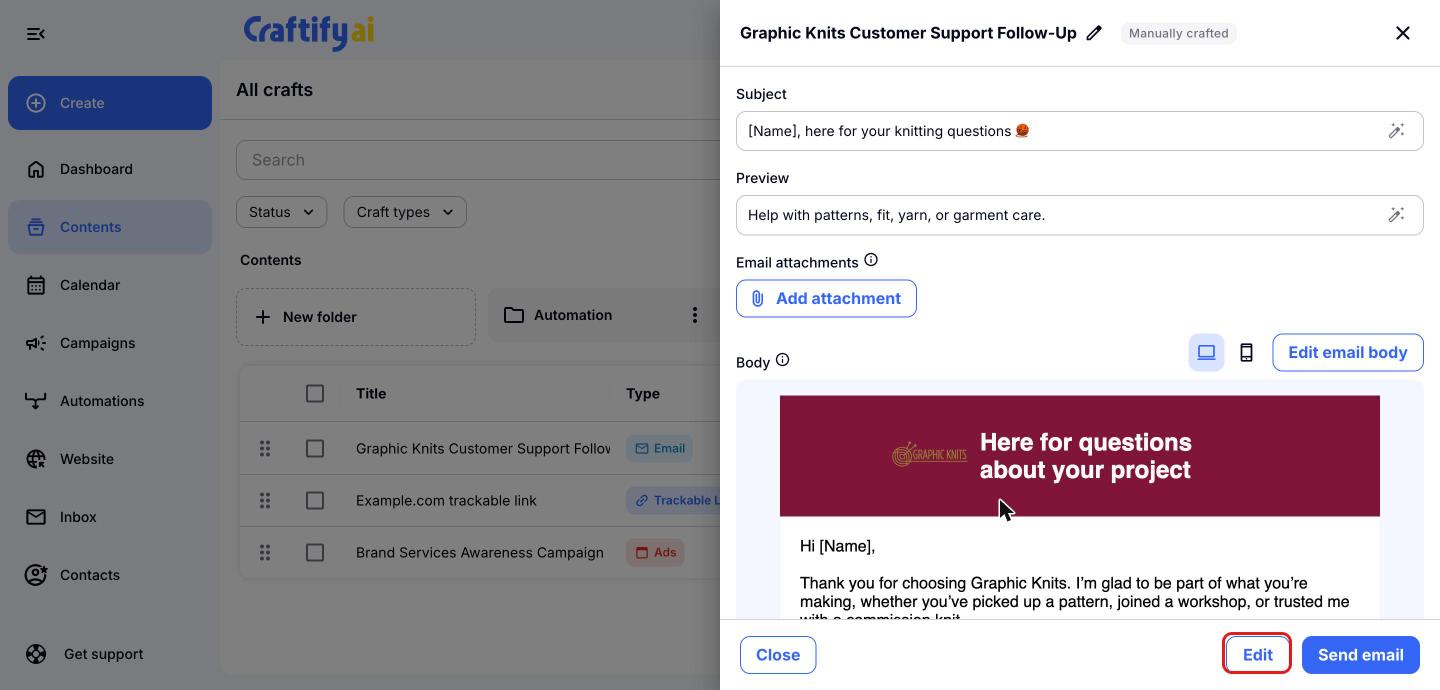Viewport: 1440px width, 690px height.
Task: Click magic wand icon in Subject field
Action: 1396,131
